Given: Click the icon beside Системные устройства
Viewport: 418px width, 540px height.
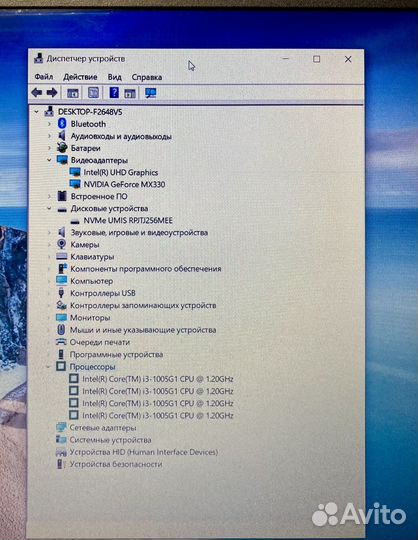Looking at the screenshot, I should pos(61,439).
